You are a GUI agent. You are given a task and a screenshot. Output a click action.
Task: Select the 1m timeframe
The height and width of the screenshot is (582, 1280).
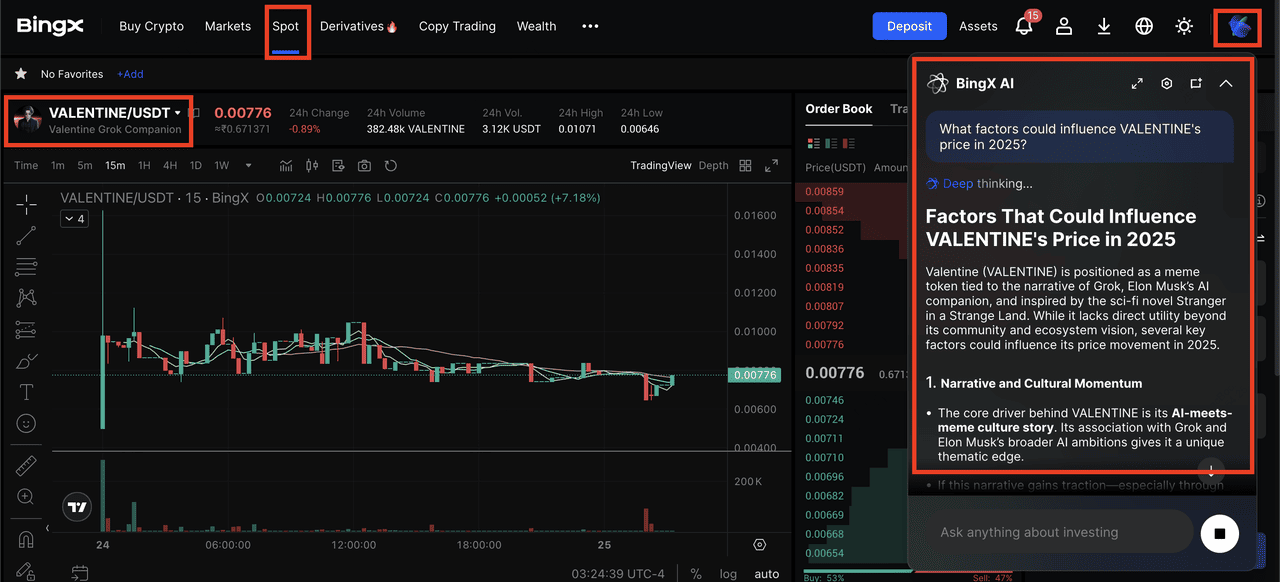pos(58,166)
